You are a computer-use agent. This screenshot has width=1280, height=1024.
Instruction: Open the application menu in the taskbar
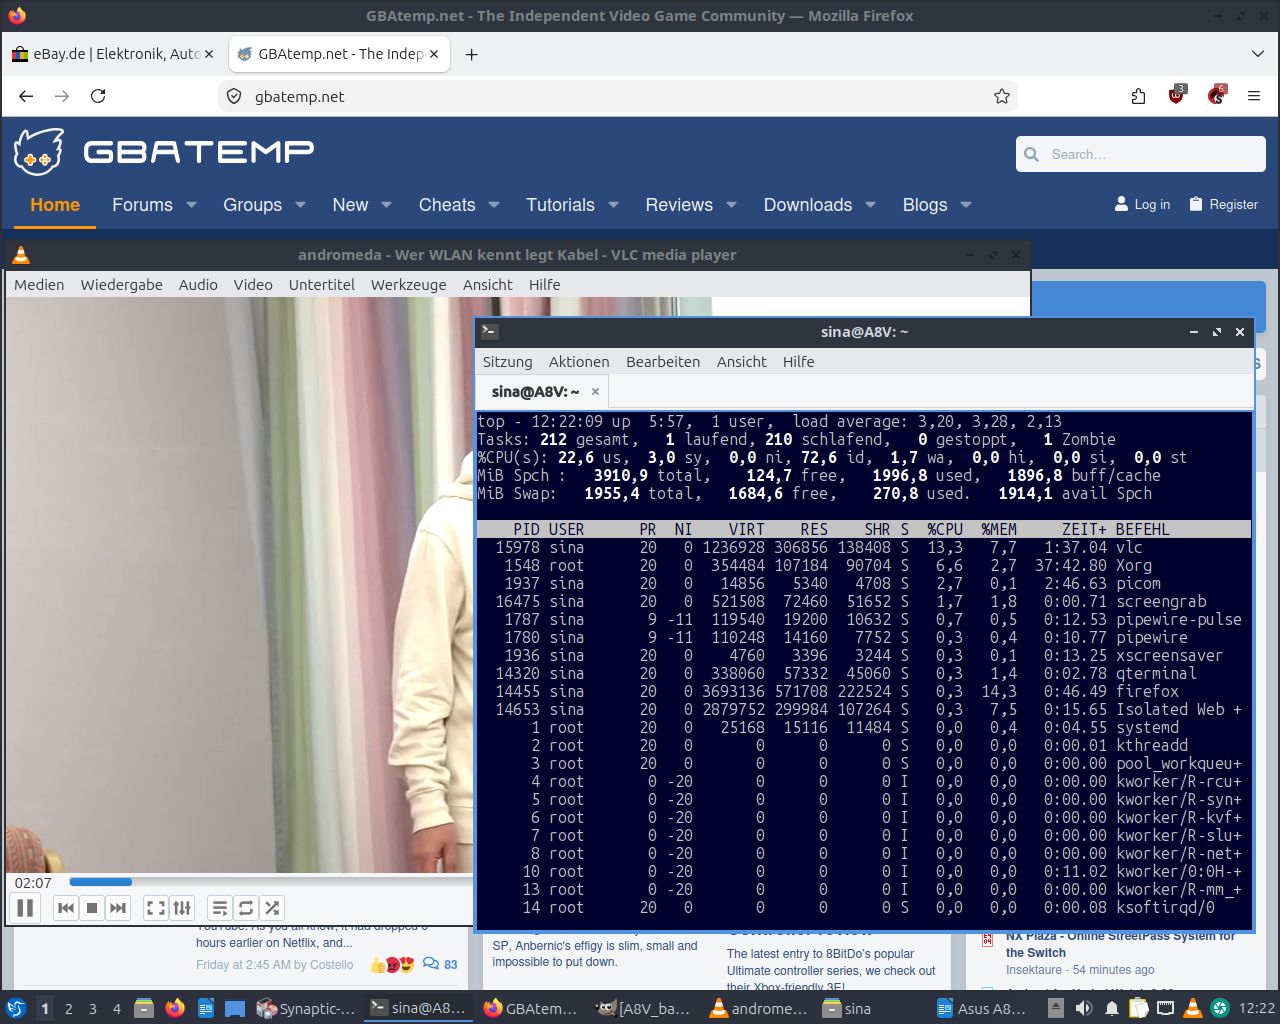click(x=16, y=1008)
